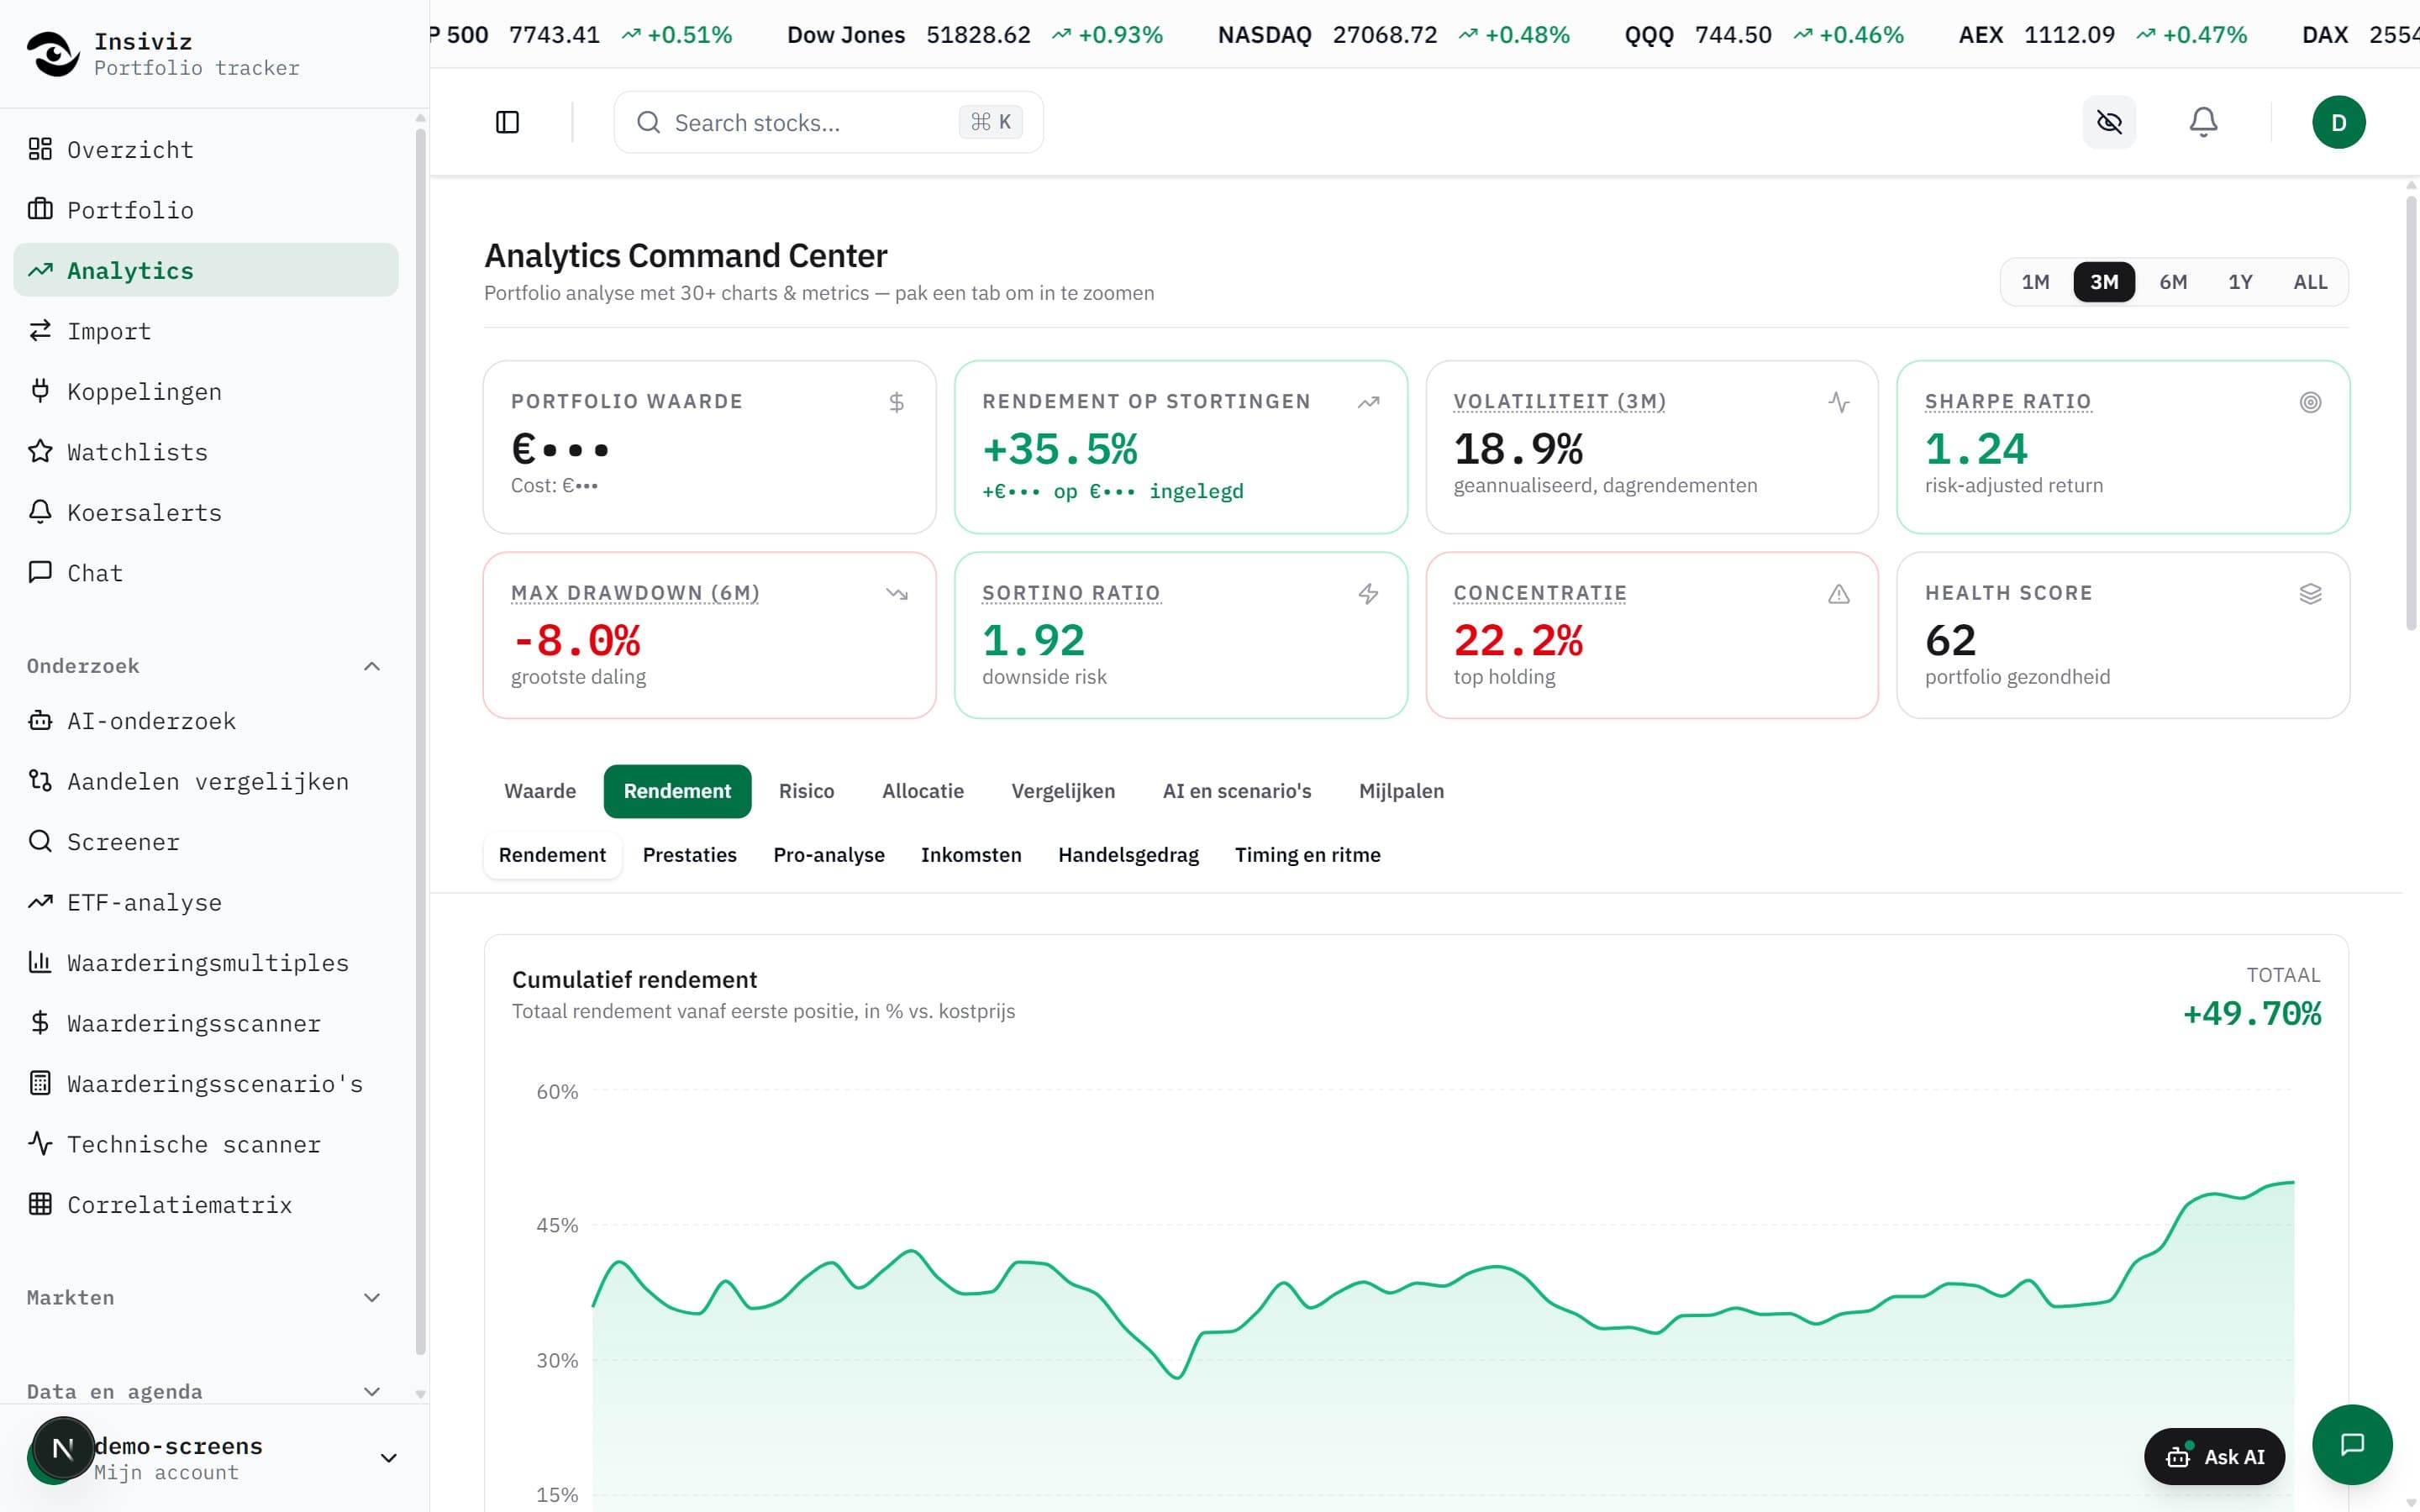
Task: Collapse the Onderzoek section
Action: click(372, 666)
